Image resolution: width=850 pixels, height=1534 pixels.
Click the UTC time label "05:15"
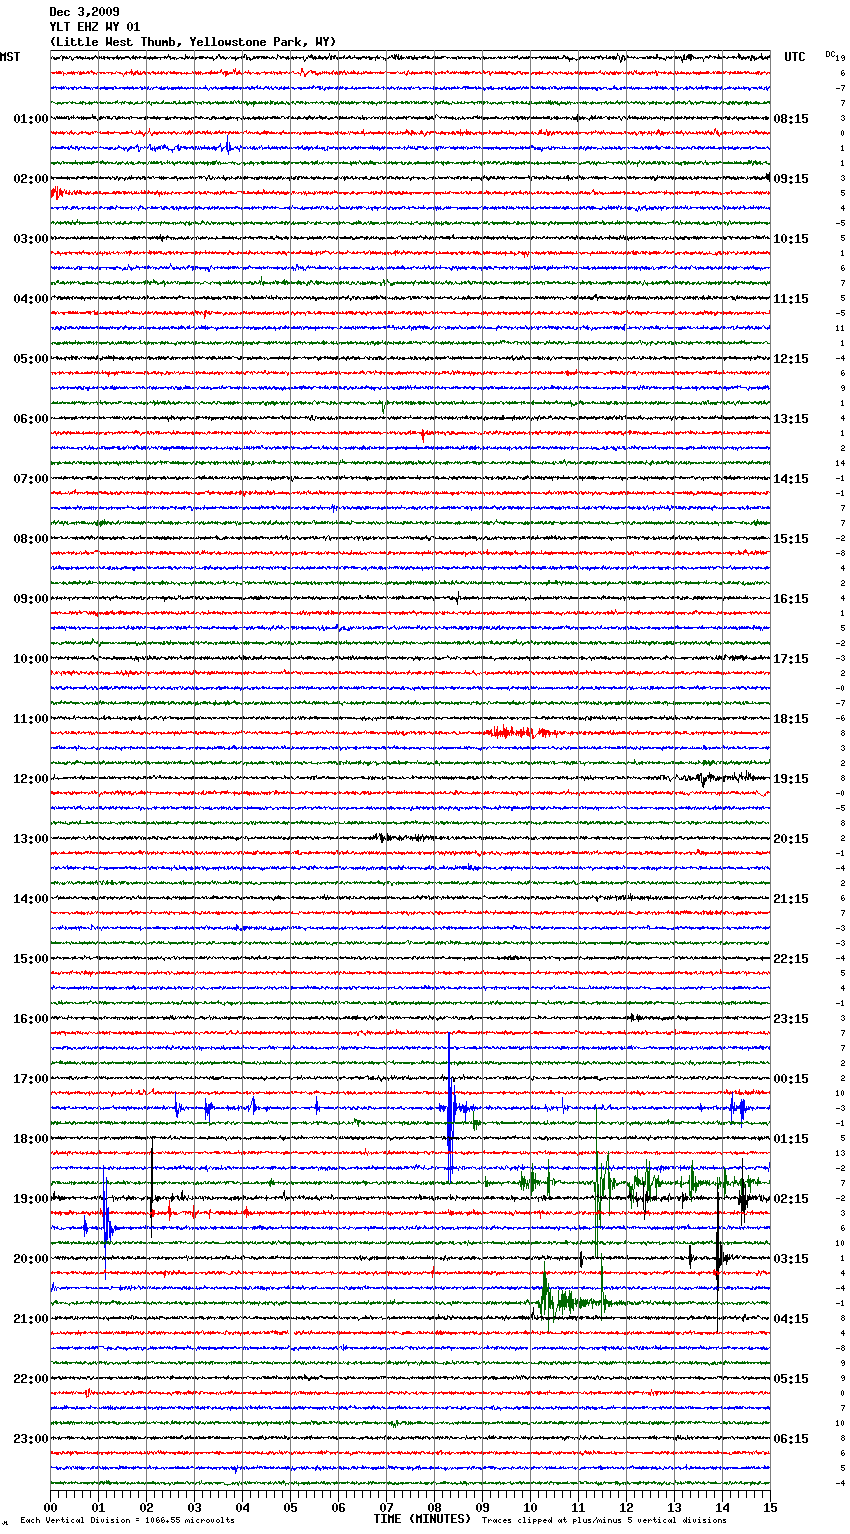(791, 1379)
